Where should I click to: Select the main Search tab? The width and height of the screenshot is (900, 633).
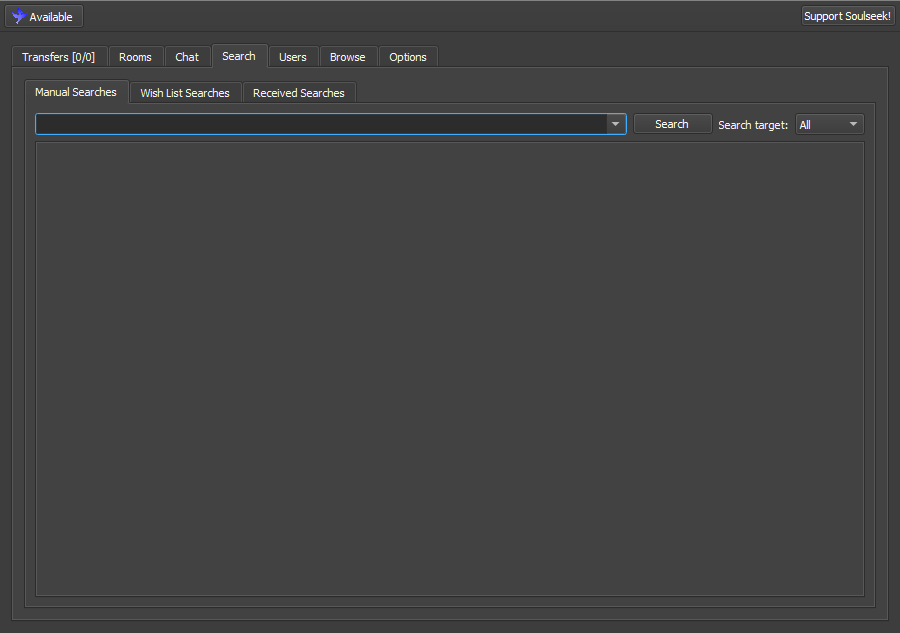pyautogui.click(x=239, y=56)
